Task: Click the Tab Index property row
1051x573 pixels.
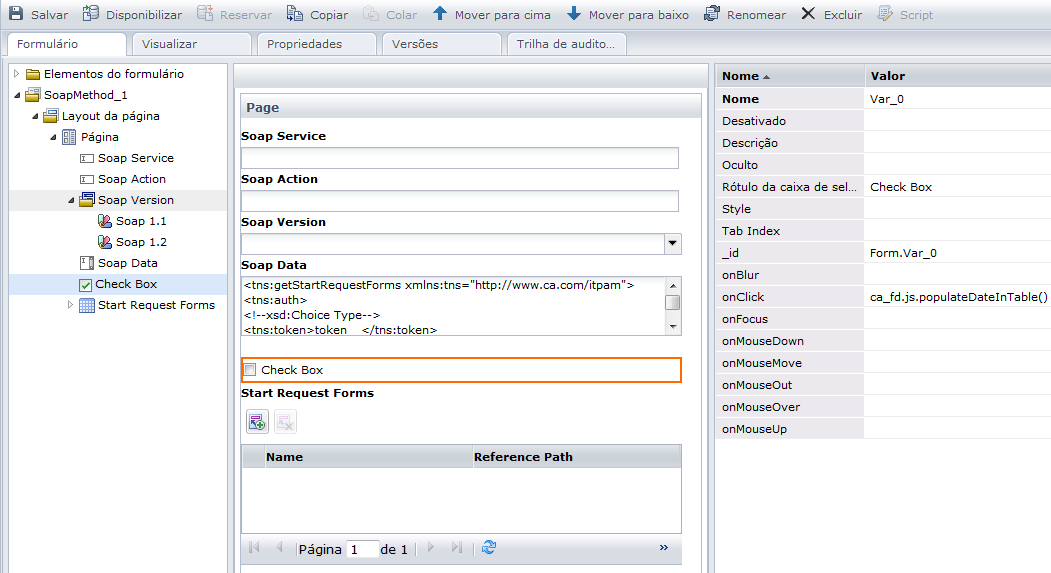Action: (883, 231)
